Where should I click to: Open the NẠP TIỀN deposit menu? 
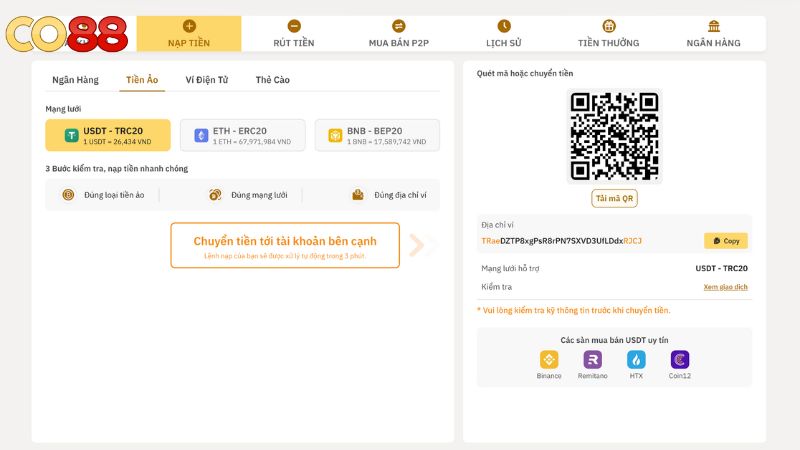[x=189, y=34]
